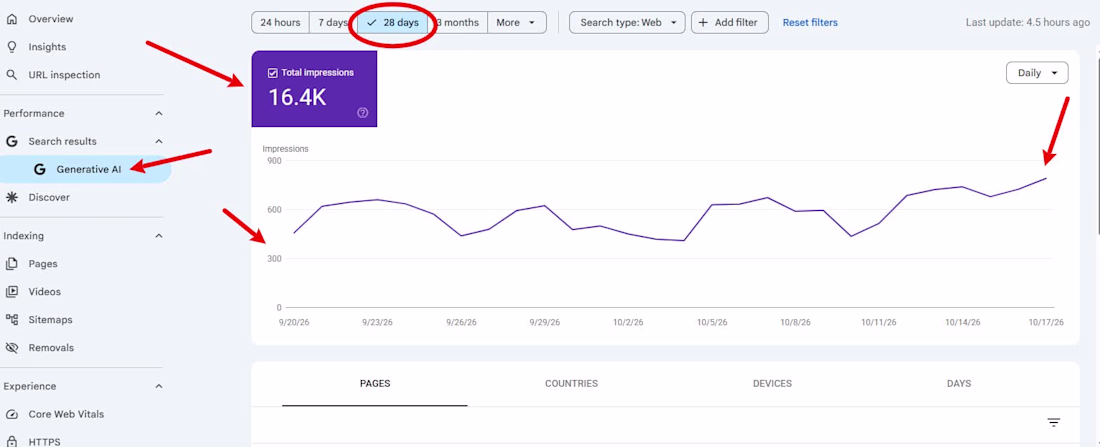
Task: Click the 16.4K total impressions value
Action: click(x=297, y=98)
